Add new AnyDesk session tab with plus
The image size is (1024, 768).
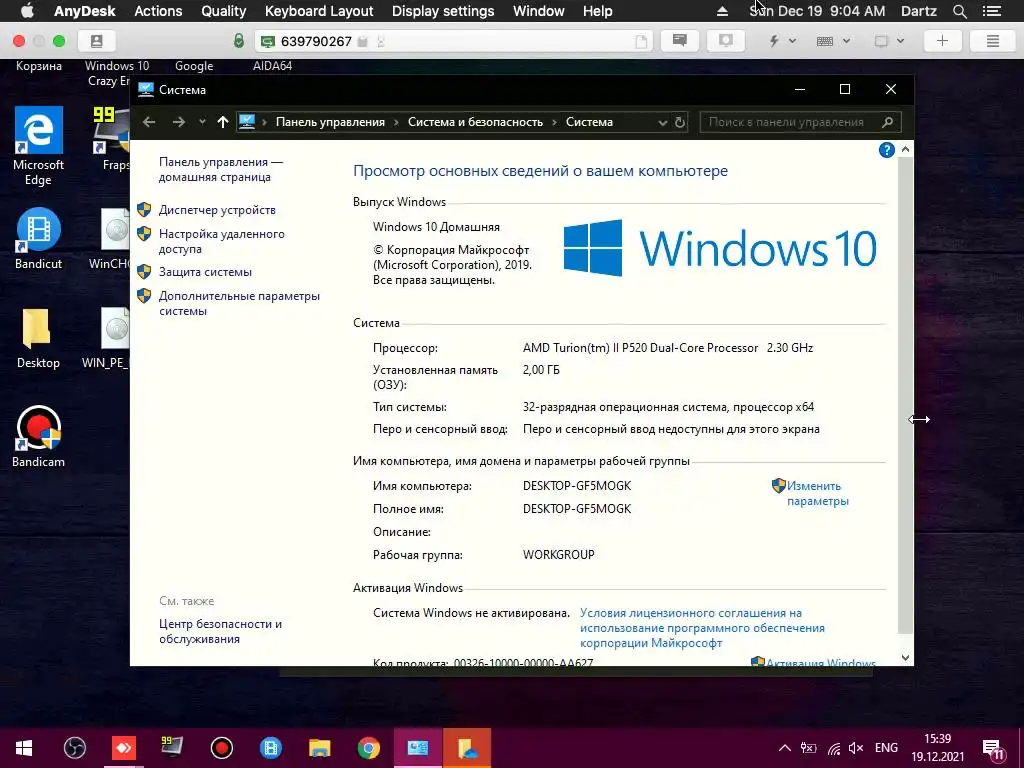[x=942, y=41]
